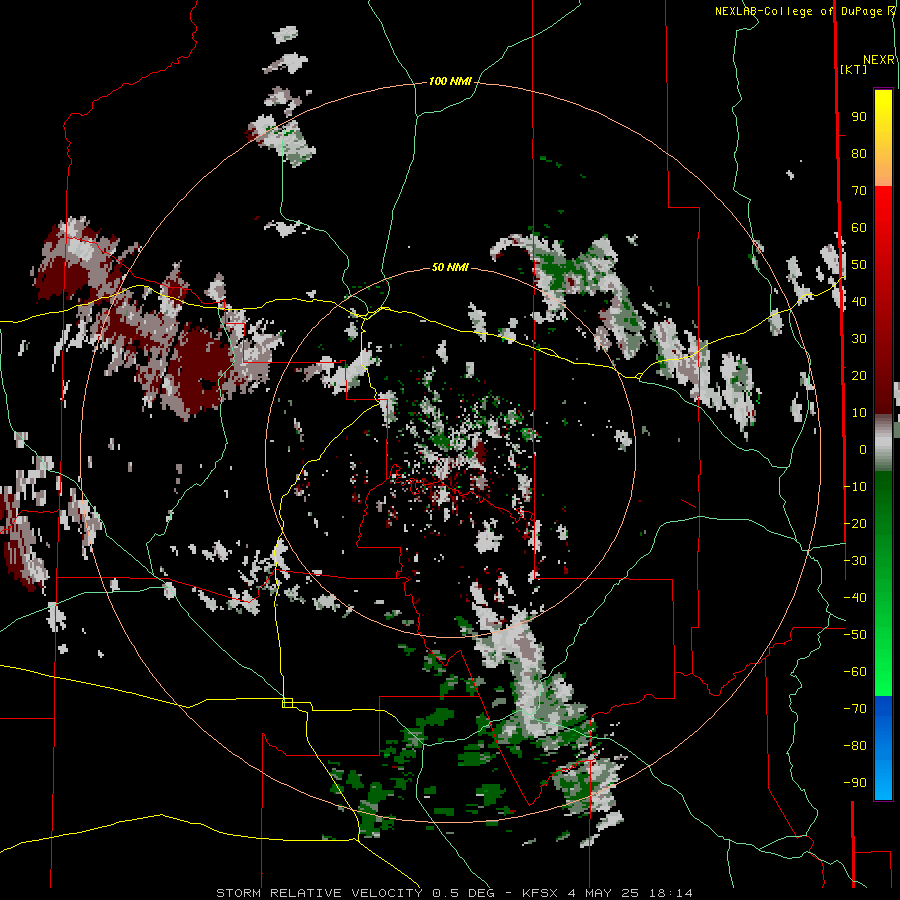The image size is (900, 900).
Task: Click the -50 value on the velocity scale
Action: pyautogui.click(x=855, y=635)
